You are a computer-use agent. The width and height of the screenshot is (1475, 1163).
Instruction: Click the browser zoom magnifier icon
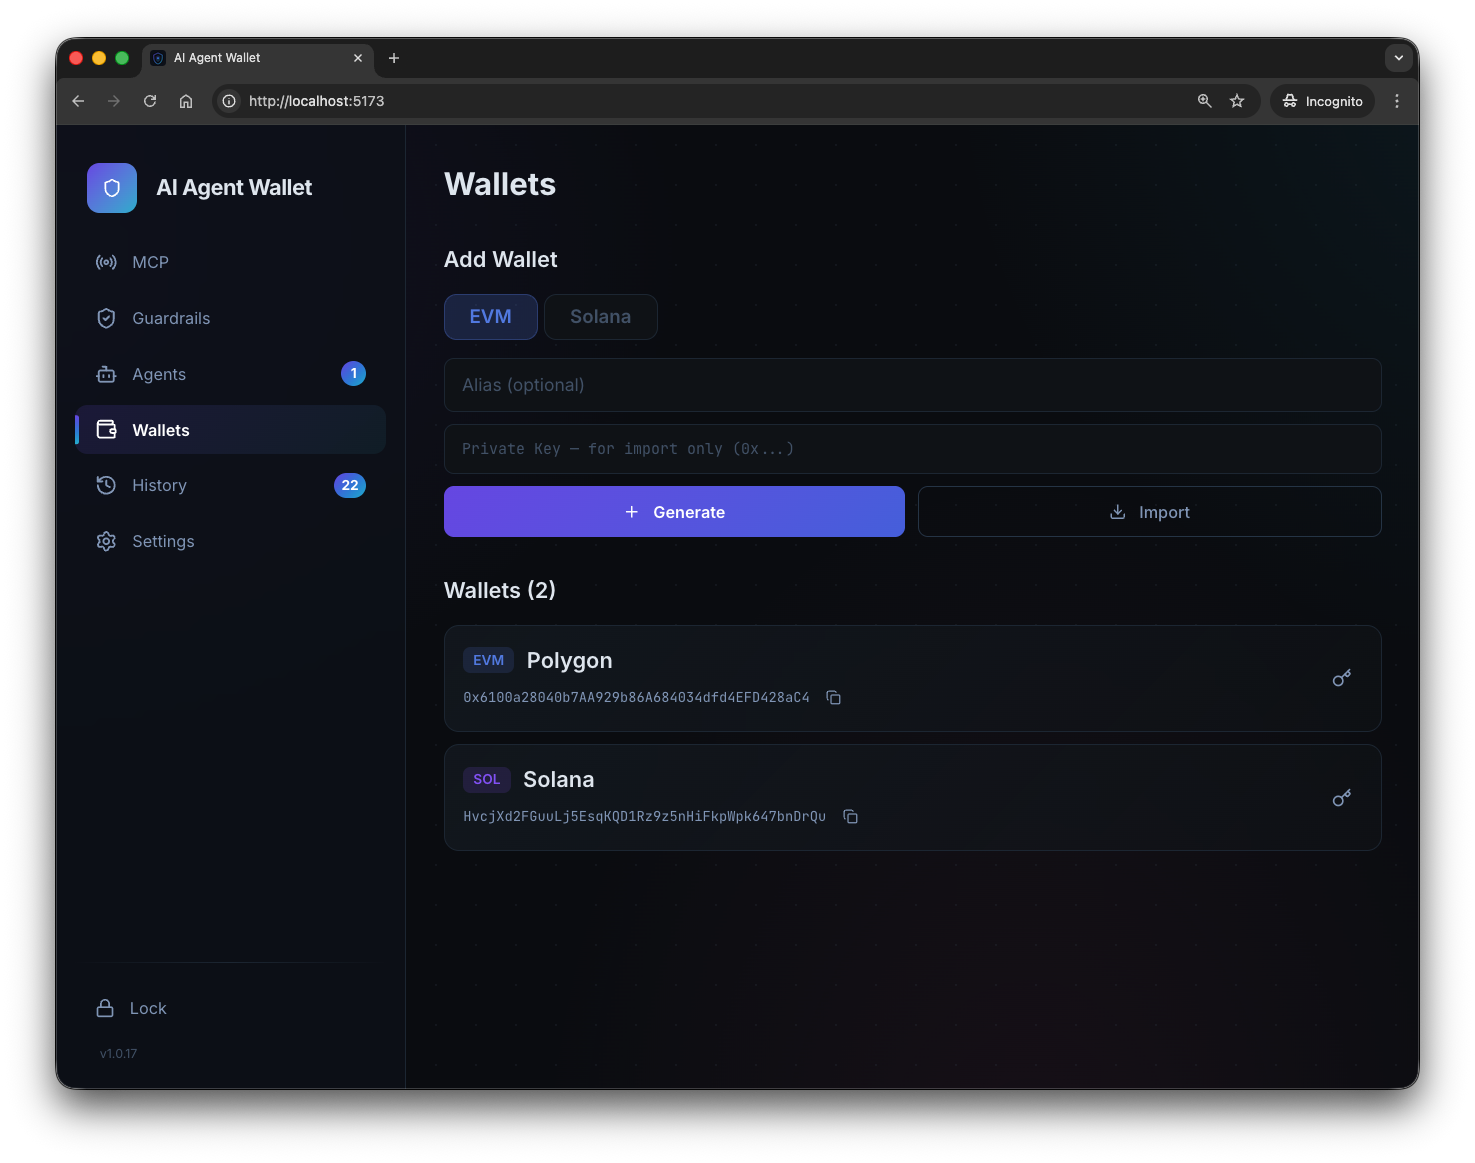tap(1204, 101)
